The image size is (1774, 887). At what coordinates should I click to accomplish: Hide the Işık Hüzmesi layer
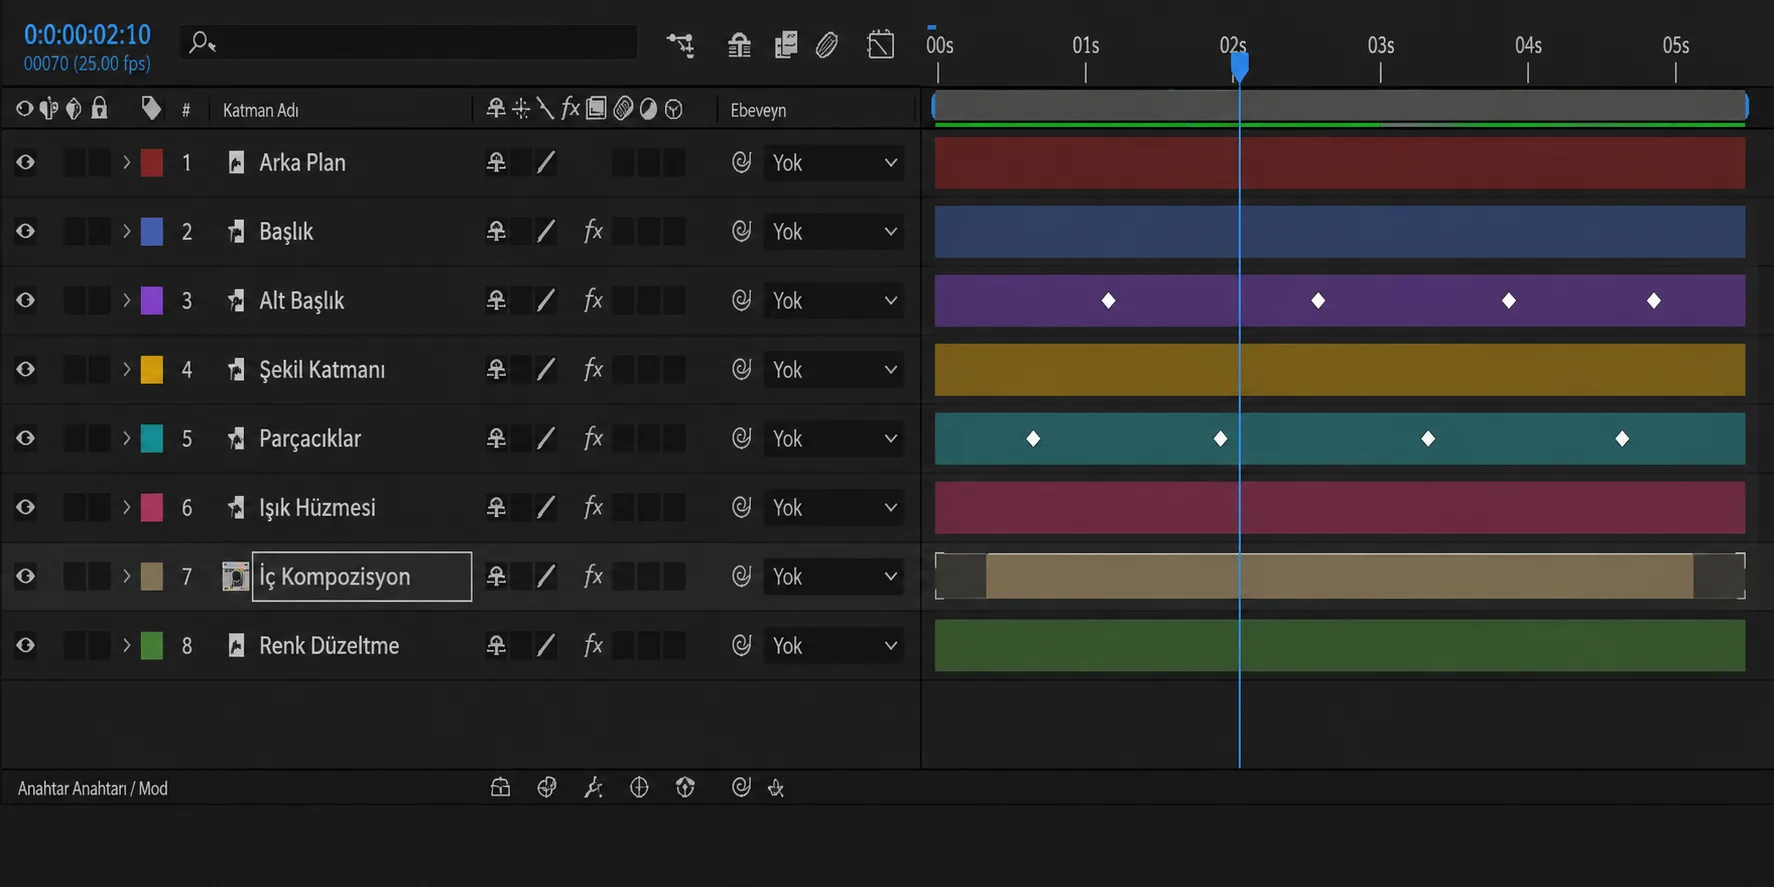(x=25, y=507)
